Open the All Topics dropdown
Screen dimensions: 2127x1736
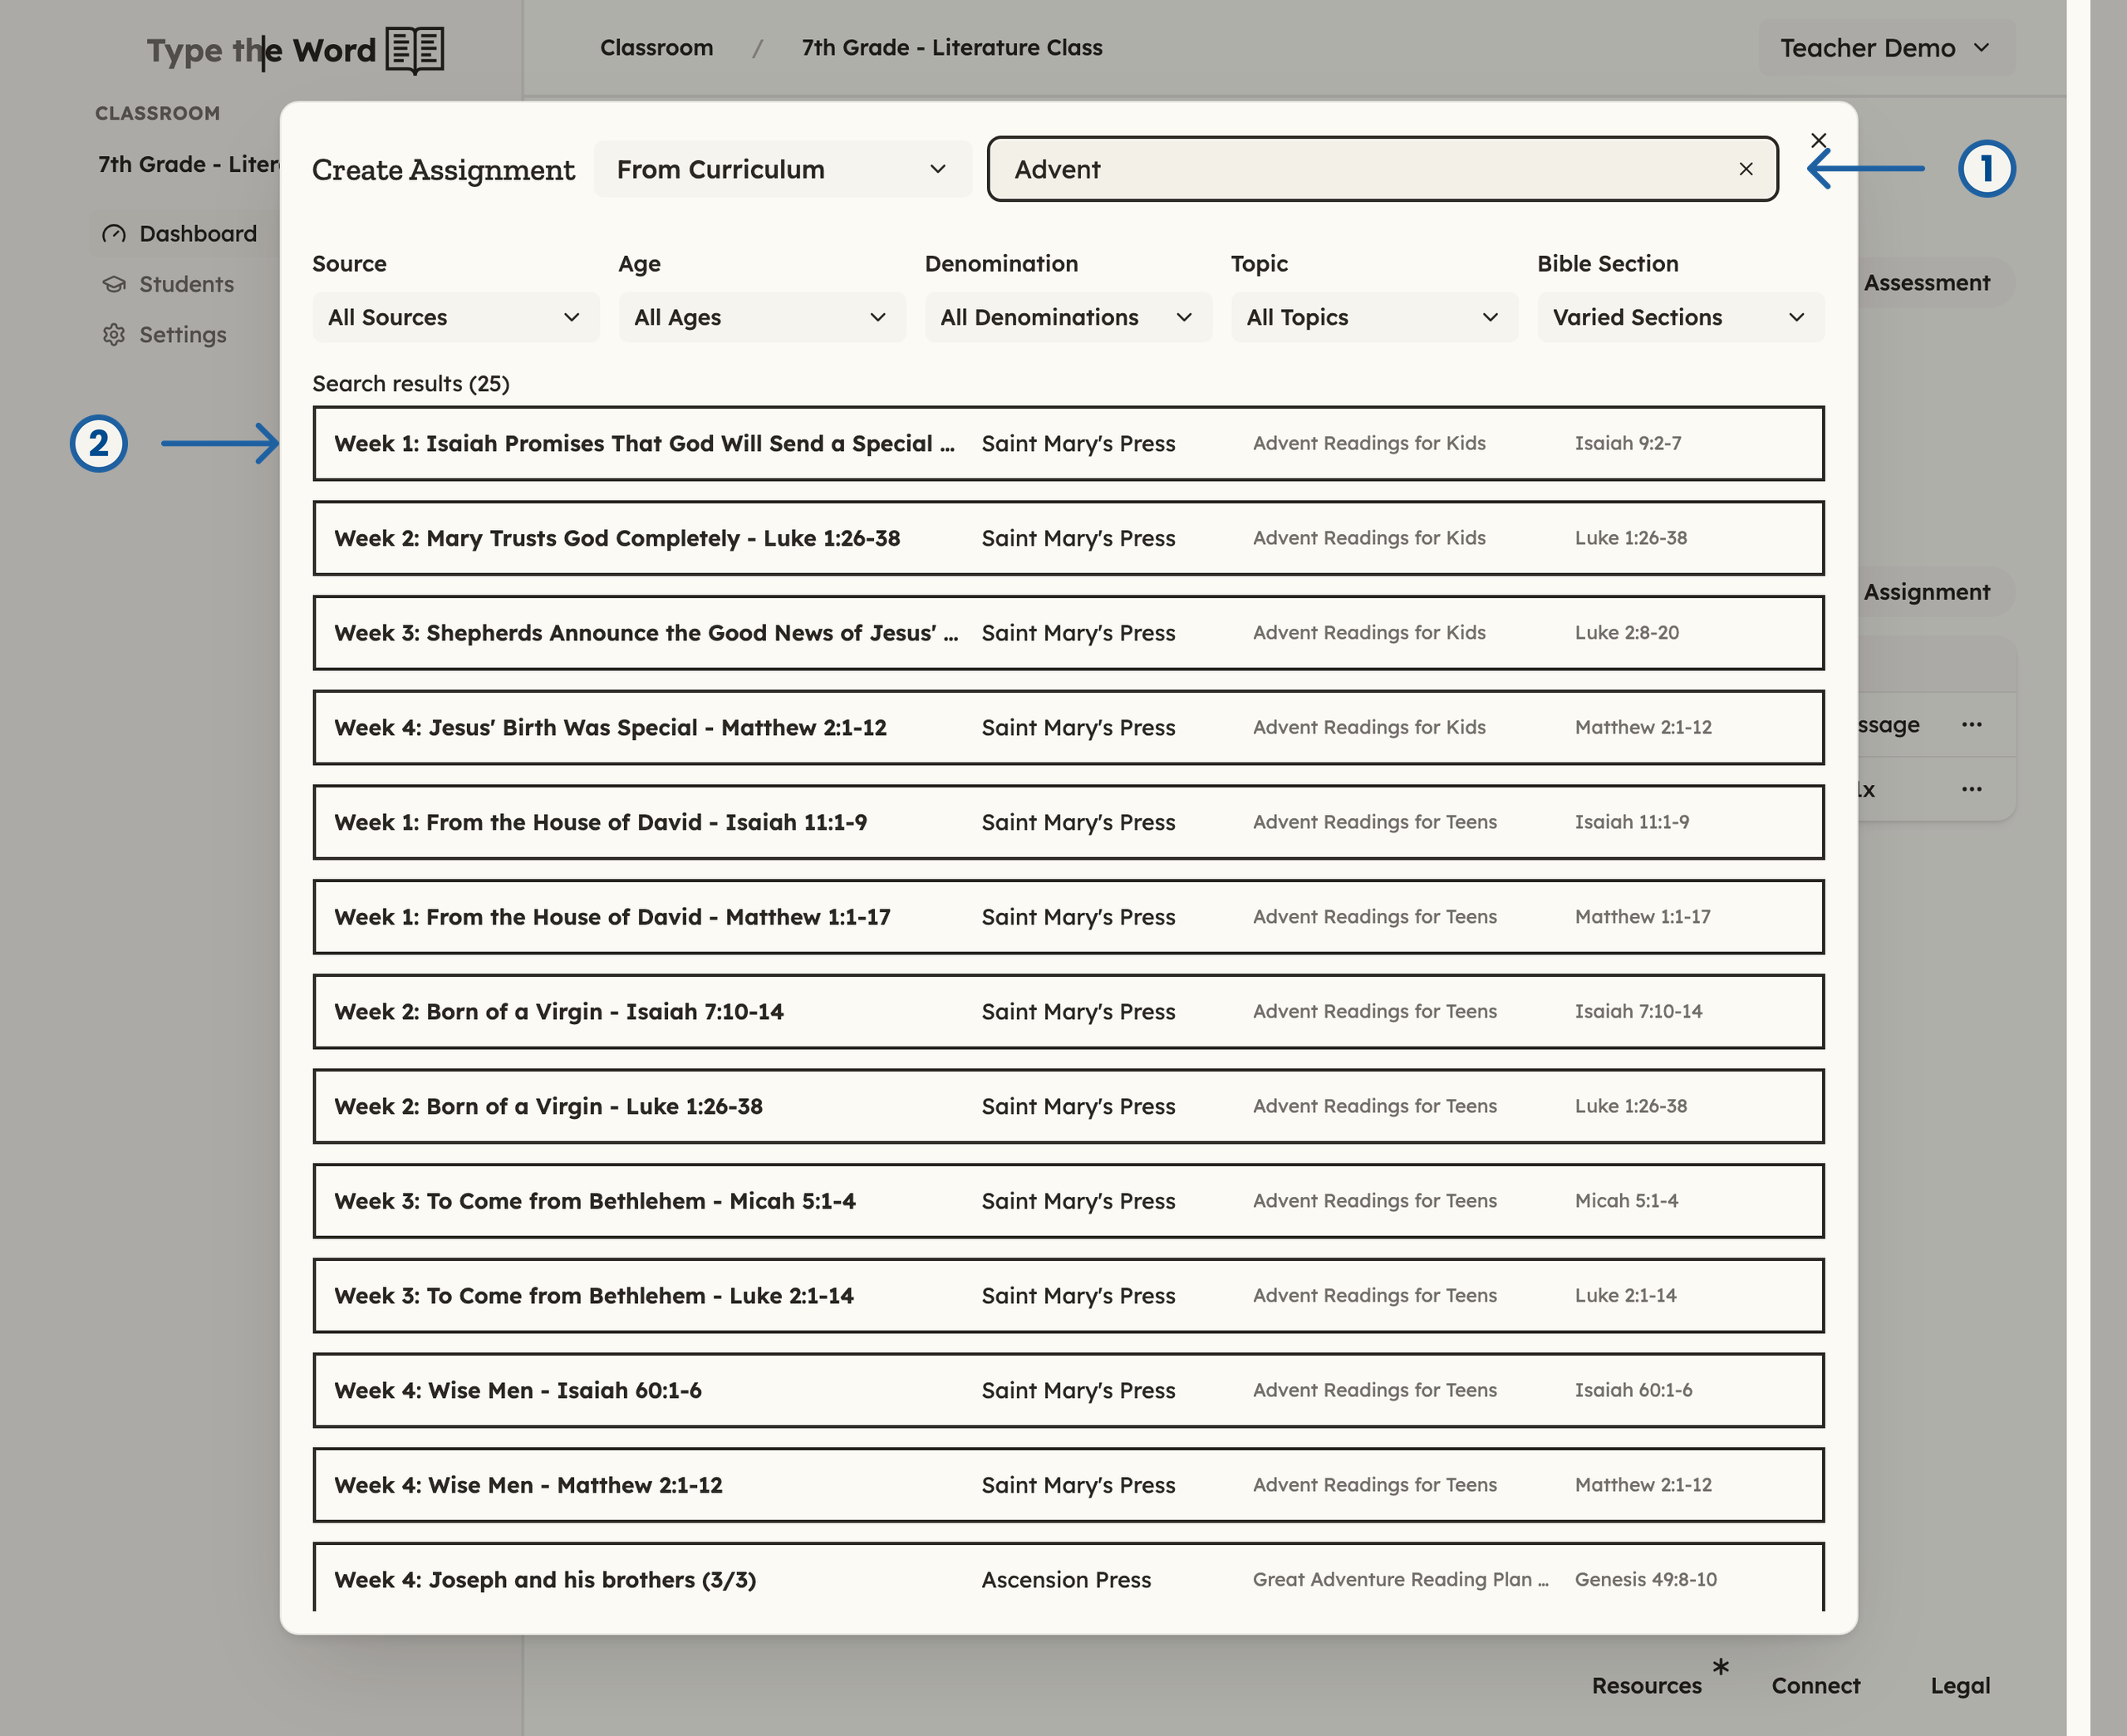tap(1374, 317)
